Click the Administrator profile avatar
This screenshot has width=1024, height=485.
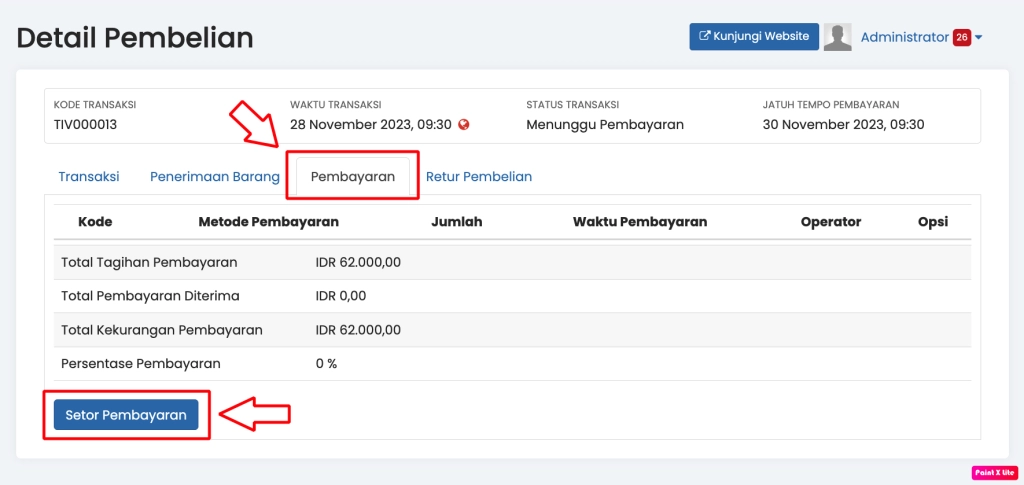click(x=837, y=37)
